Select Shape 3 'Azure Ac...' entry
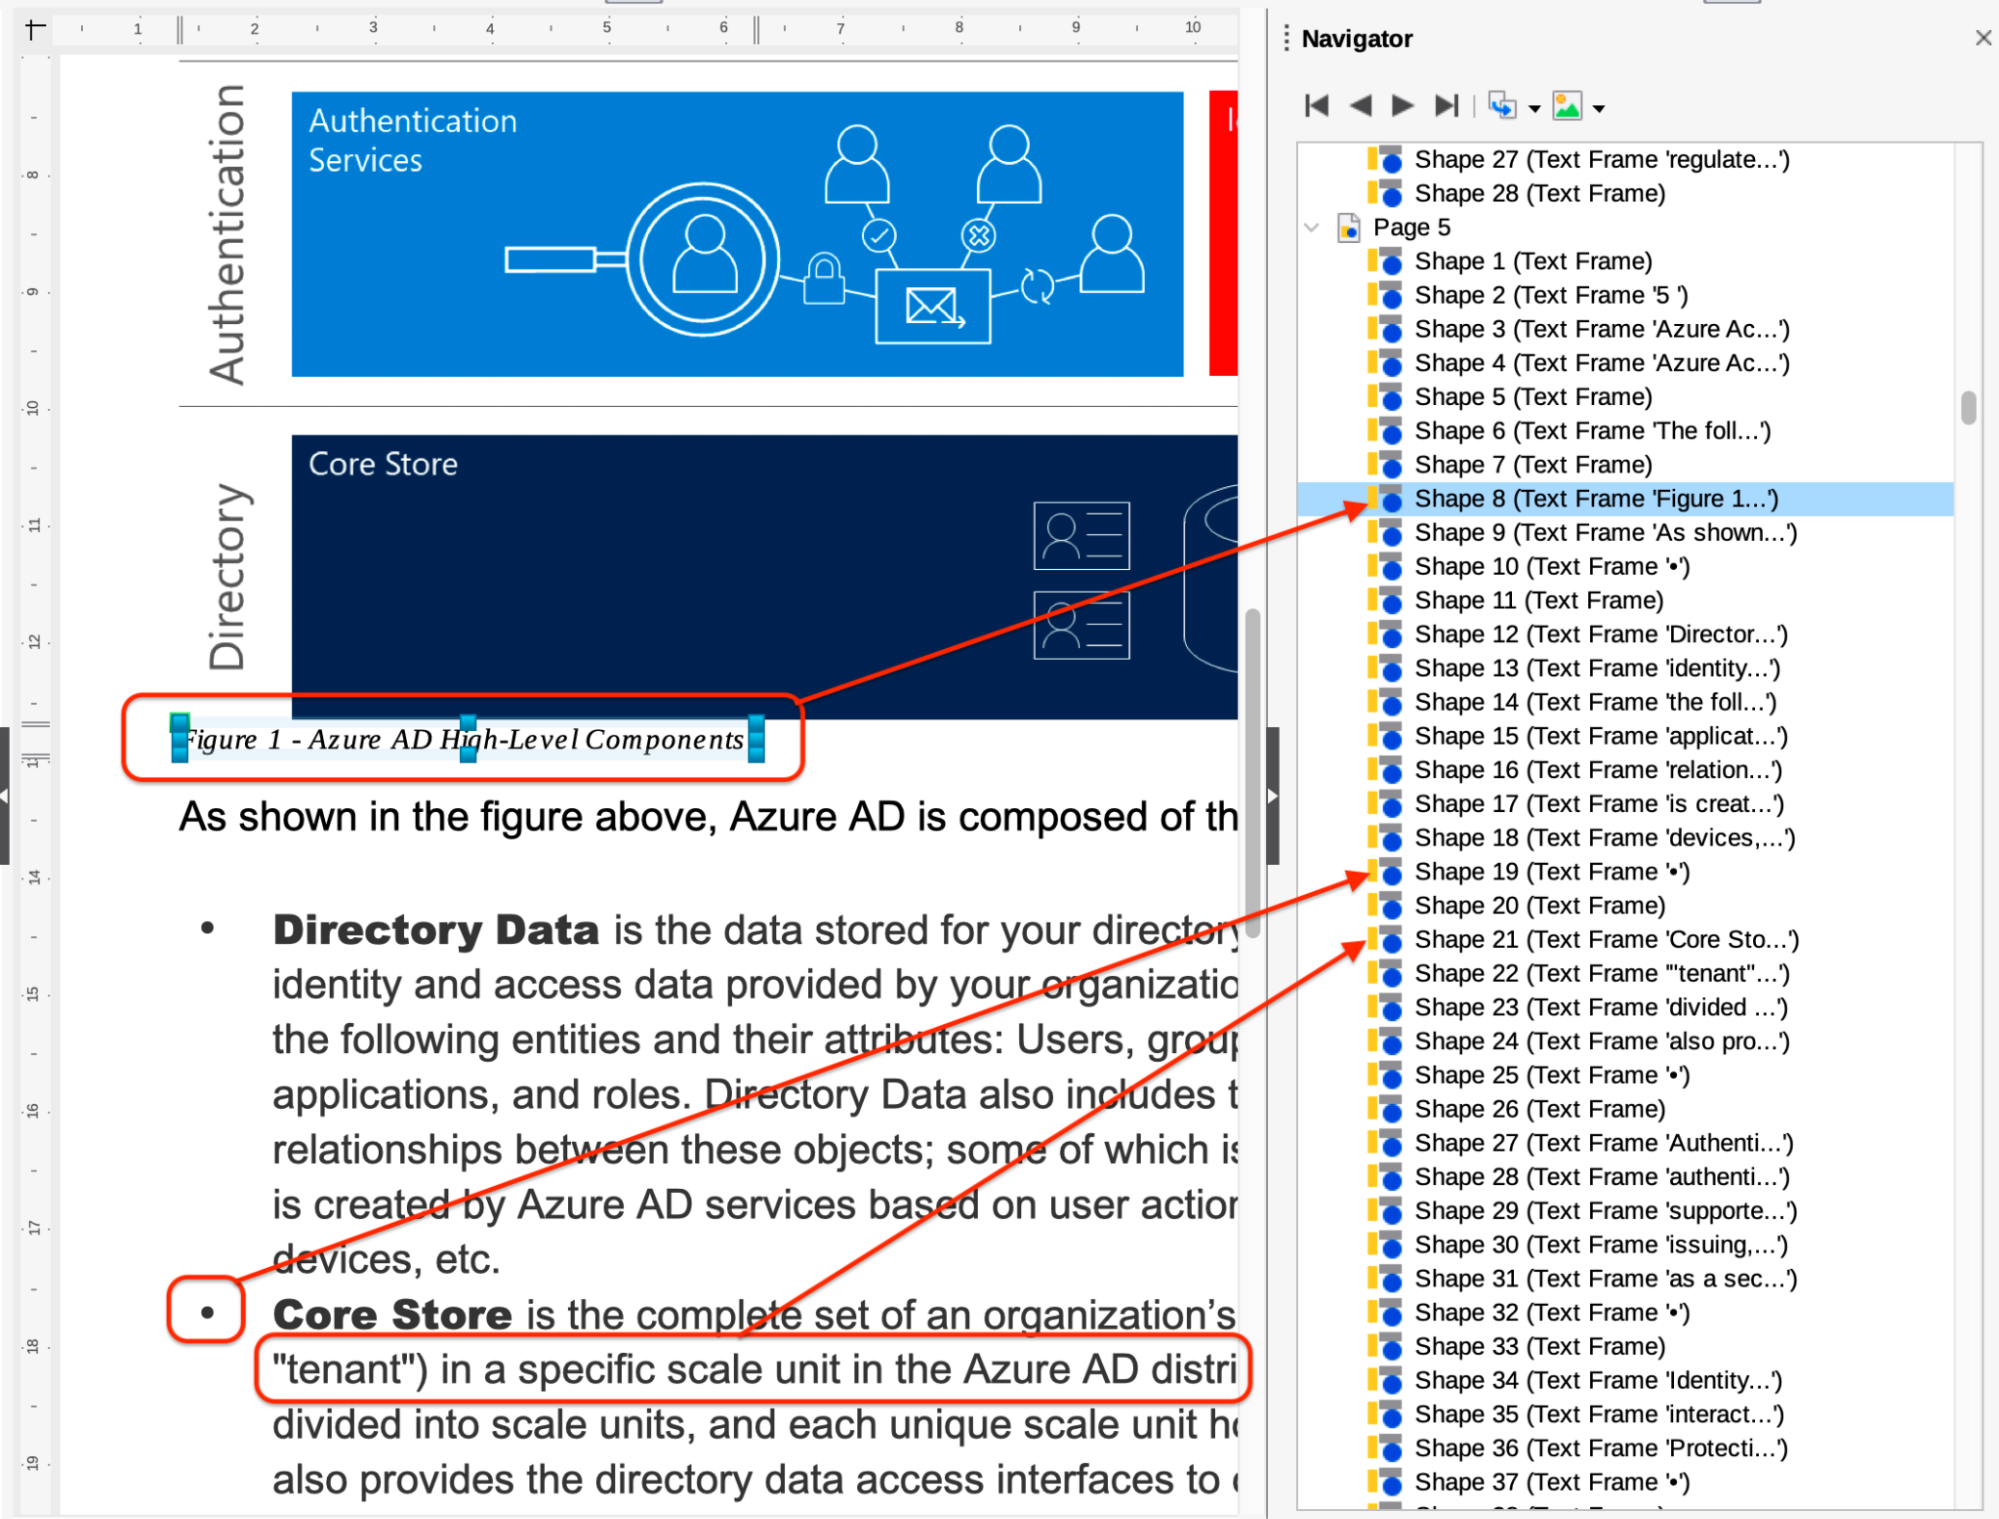Viewport: 1999px width, 1519px height. point(1601,330)
